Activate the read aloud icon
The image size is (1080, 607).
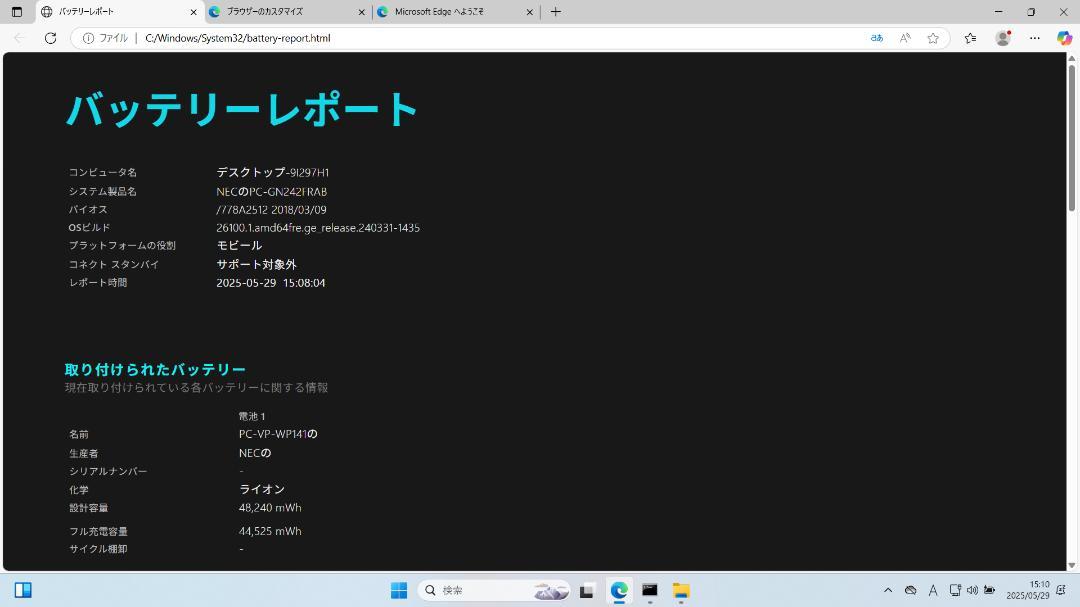905,38
